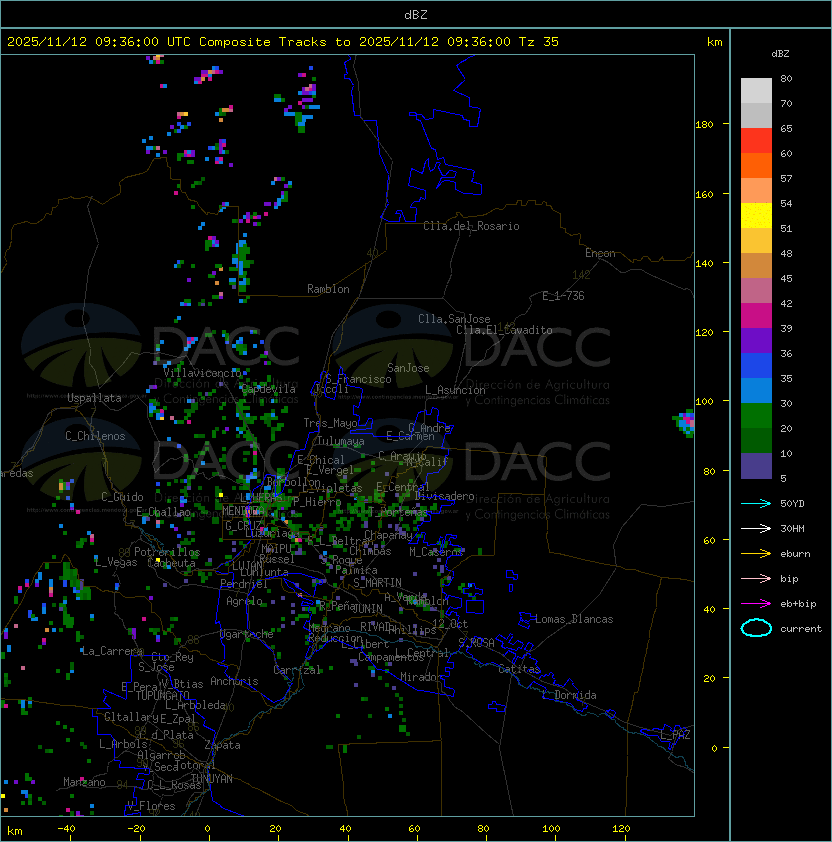Click the Composite Tracks timestamp header text

click(x=283, y=42)
